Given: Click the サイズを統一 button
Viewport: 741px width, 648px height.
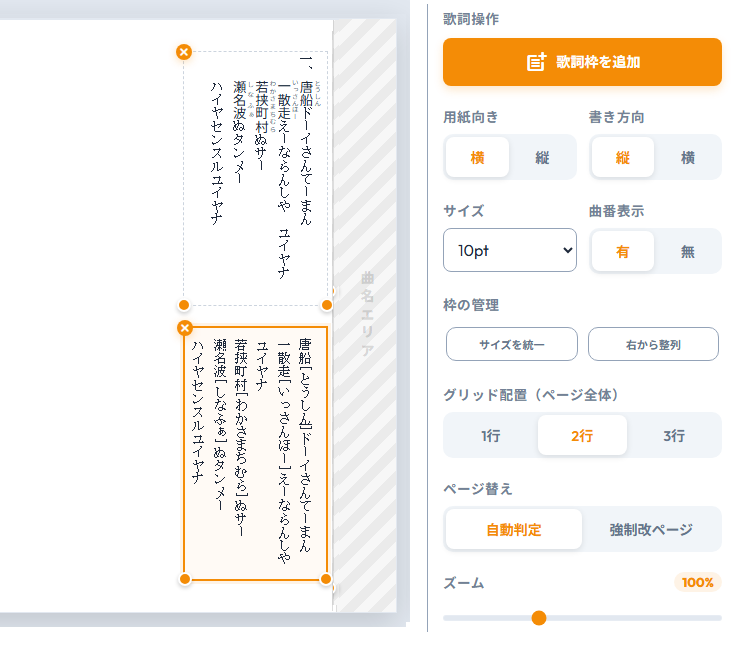Looking at the screenshot, I should pos(511,344).
